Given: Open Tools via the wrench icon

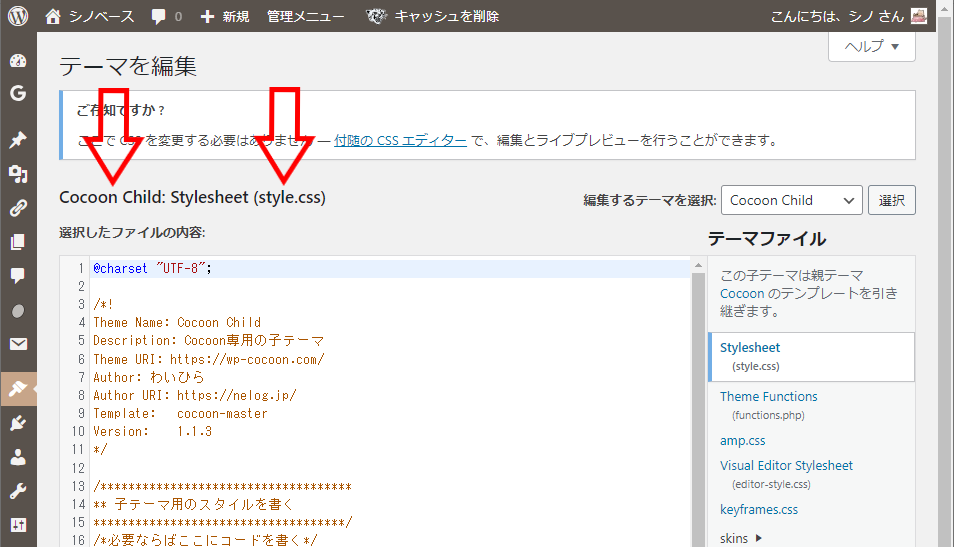Looking at the screenshot, I should pos(18,490).
